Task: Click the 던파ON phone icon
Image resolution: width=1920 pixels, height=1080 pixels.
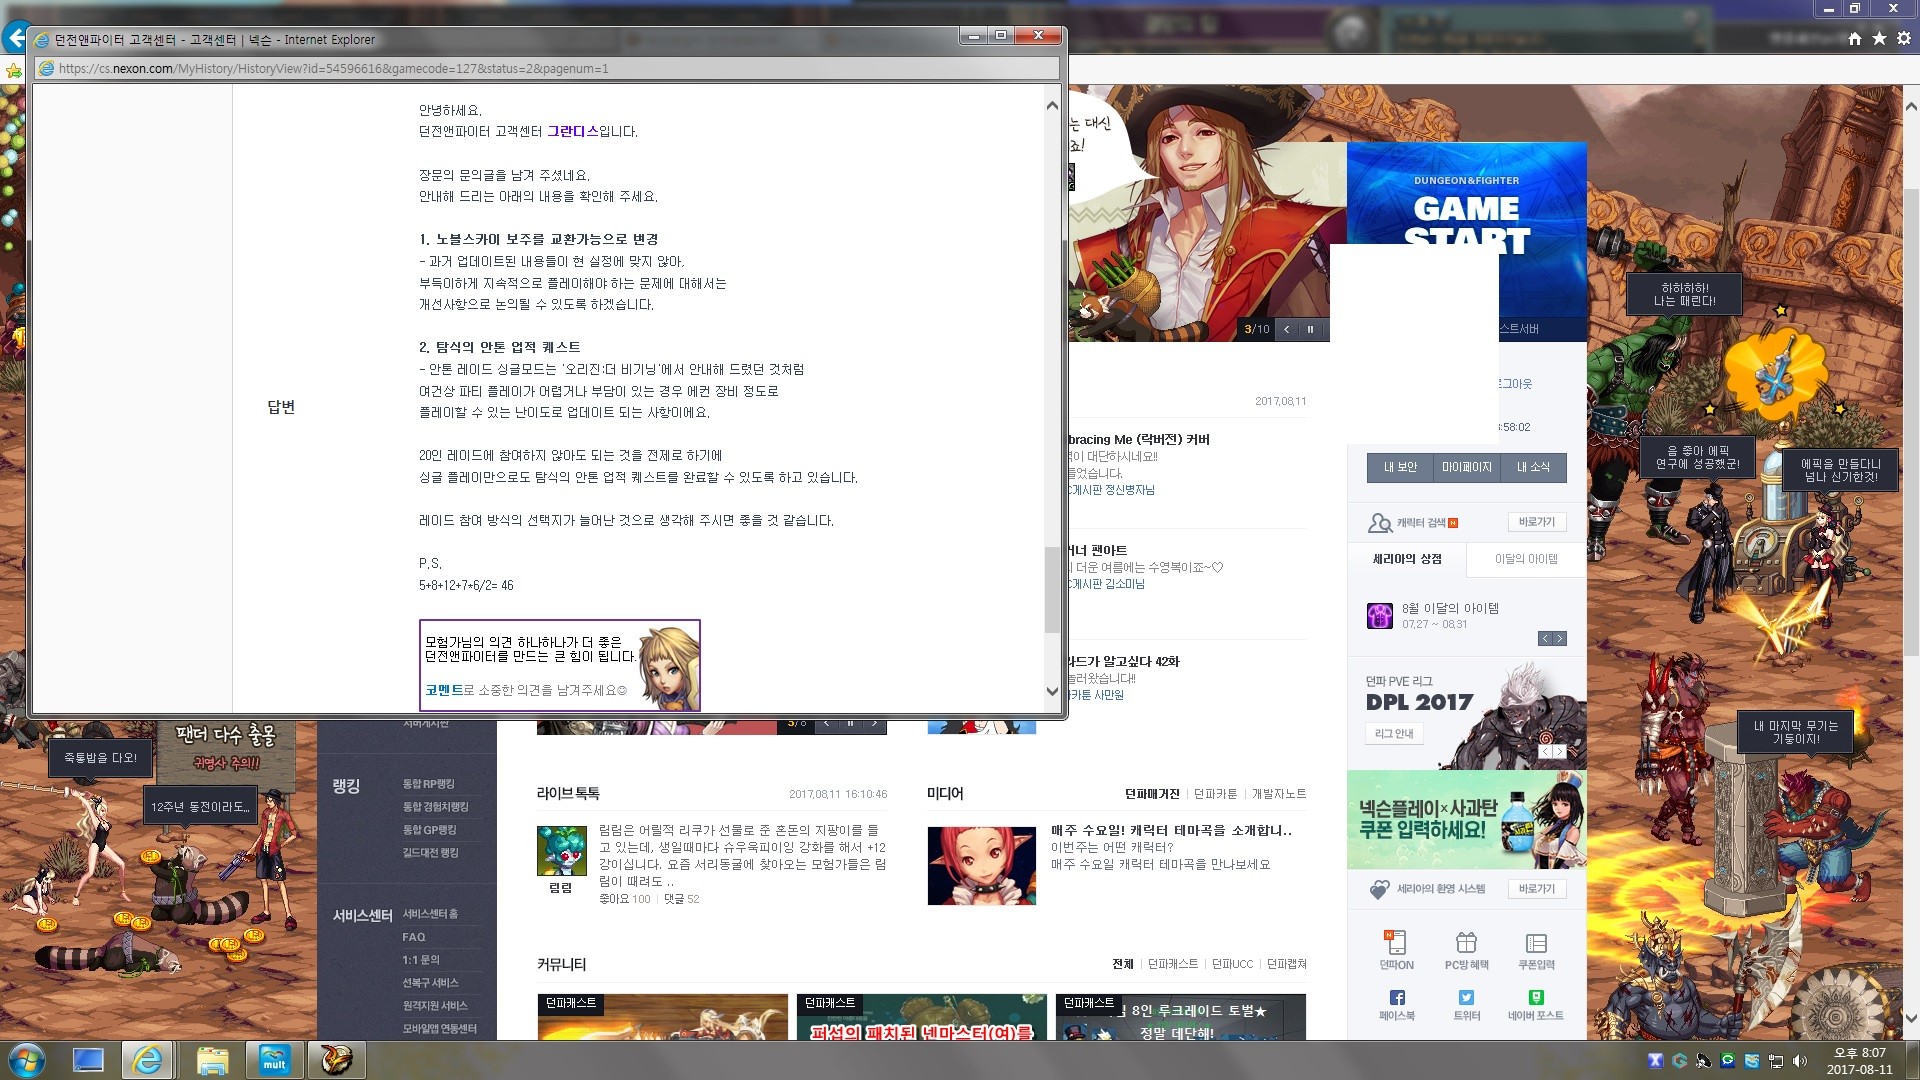Action: pos(1396,942)
